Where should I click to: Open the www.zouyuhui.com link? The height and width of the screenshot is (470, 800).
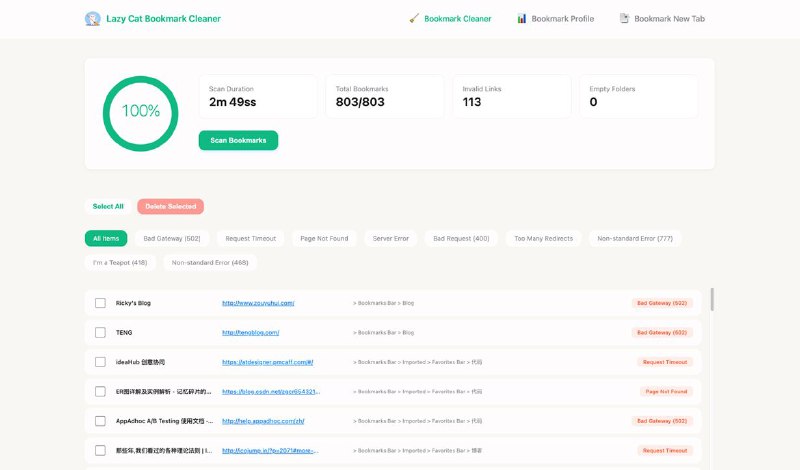[x=257, y=302]
